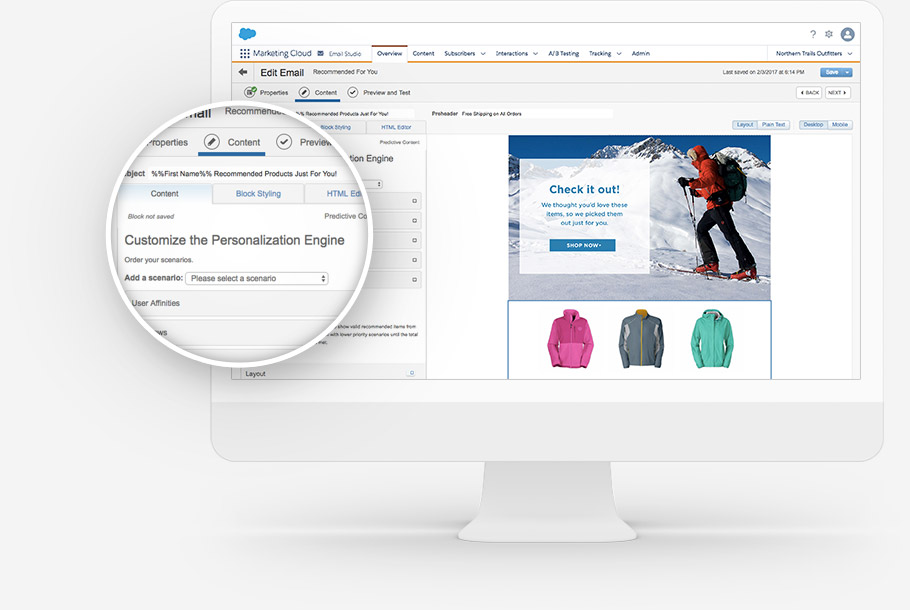The width and height of the screenshot is (910, 610).
Task: Click the Last saved timestamp text
Action: click(x=763, y=73)
